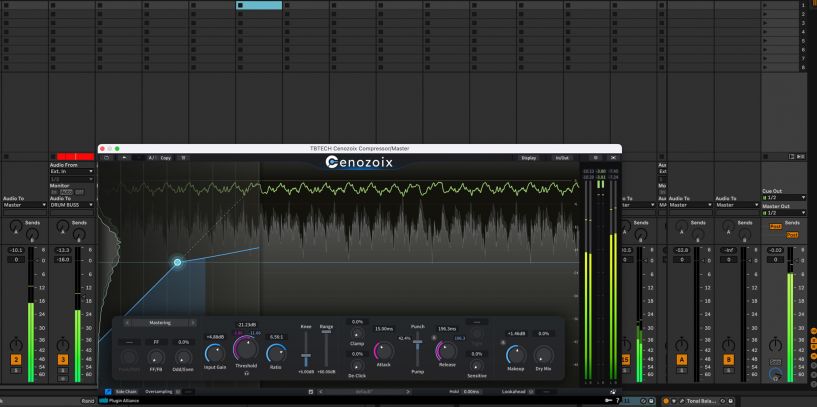Open the Mastering preset style selector
Viewport: 817px width, 407px height.
160,323
